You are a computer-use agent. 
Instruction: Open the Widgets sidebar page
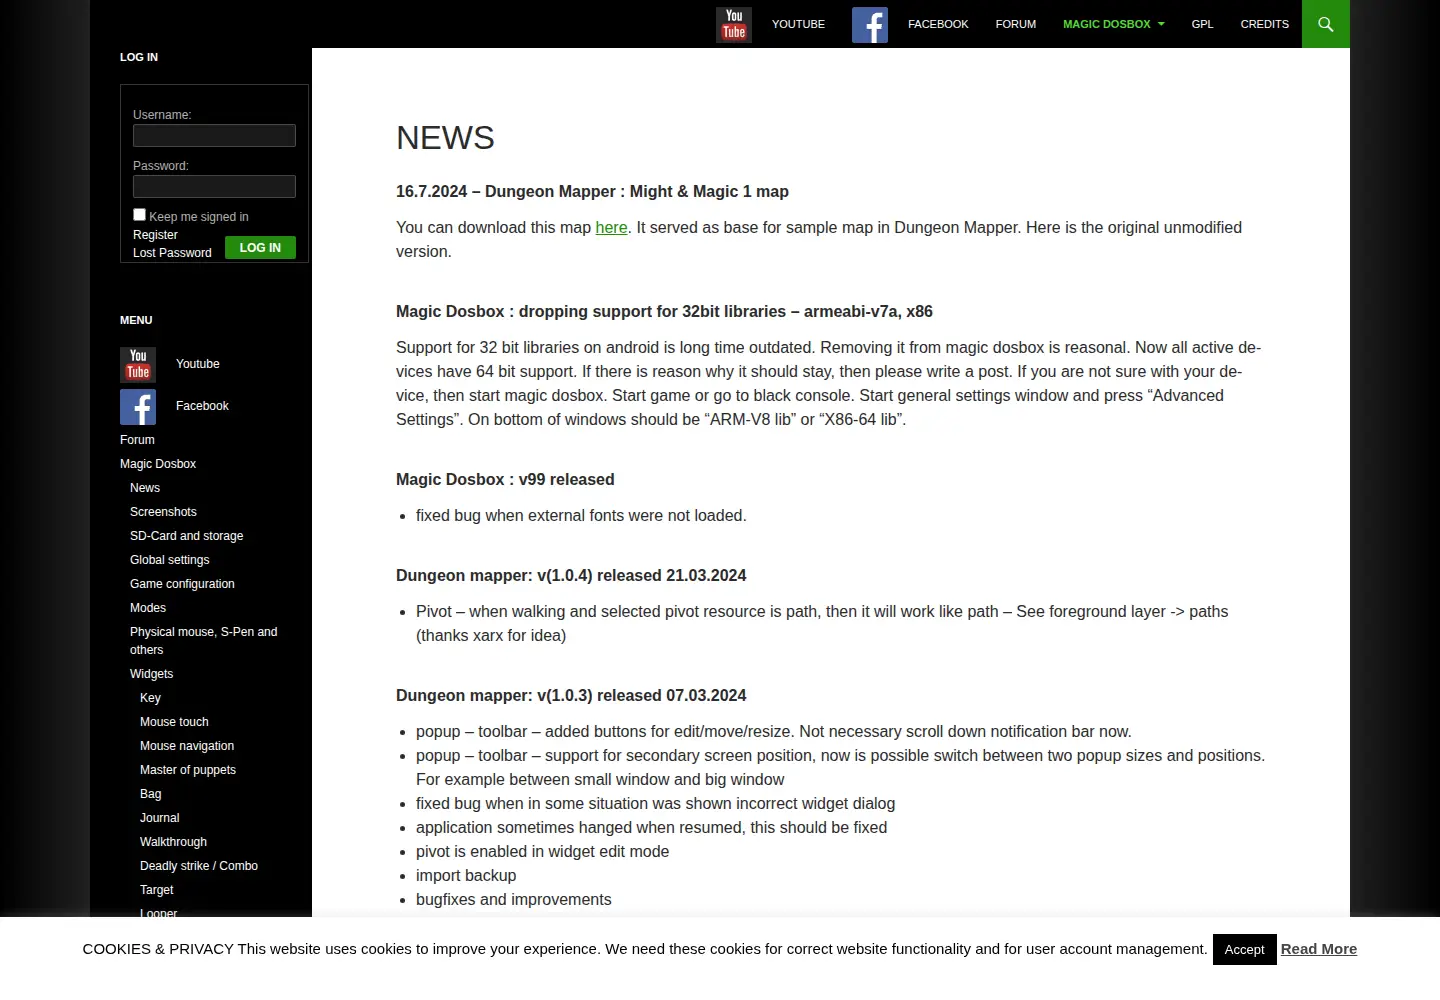(x=152, y=674)
